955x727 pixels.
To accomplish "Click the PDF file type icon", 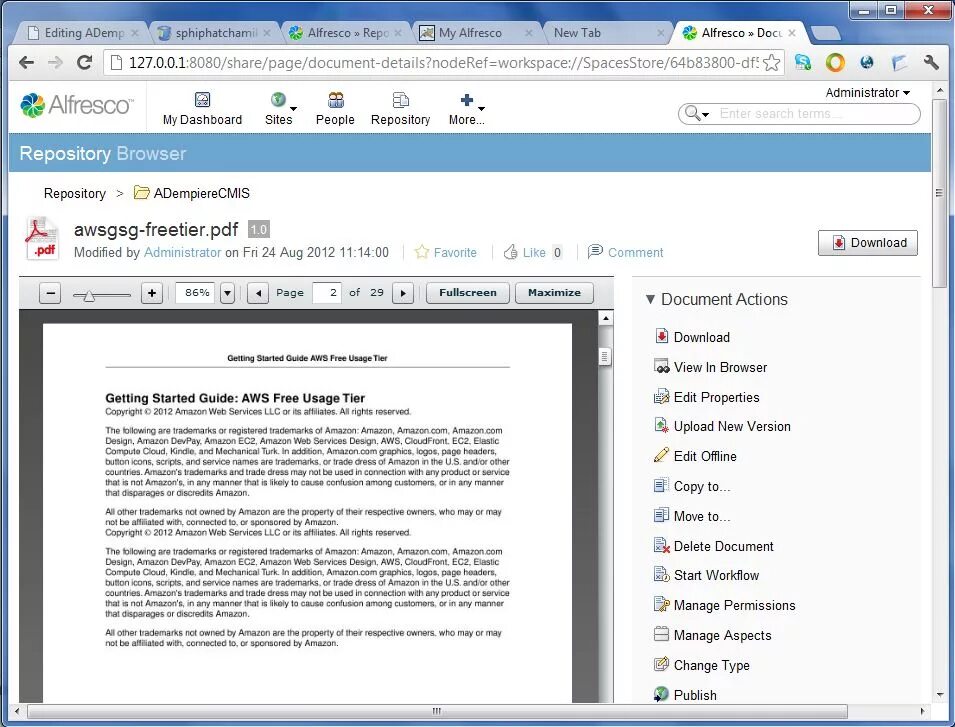I will click(x=41, y=239).
